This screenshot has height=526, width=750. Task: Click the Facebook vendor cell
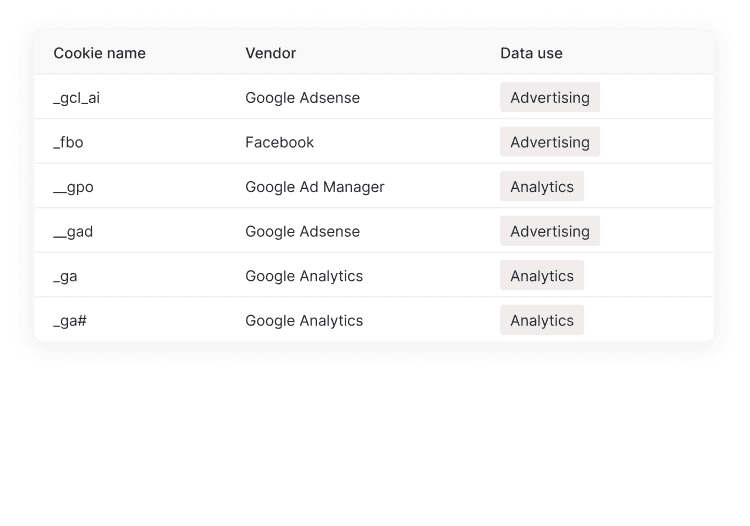coord(279,142)
